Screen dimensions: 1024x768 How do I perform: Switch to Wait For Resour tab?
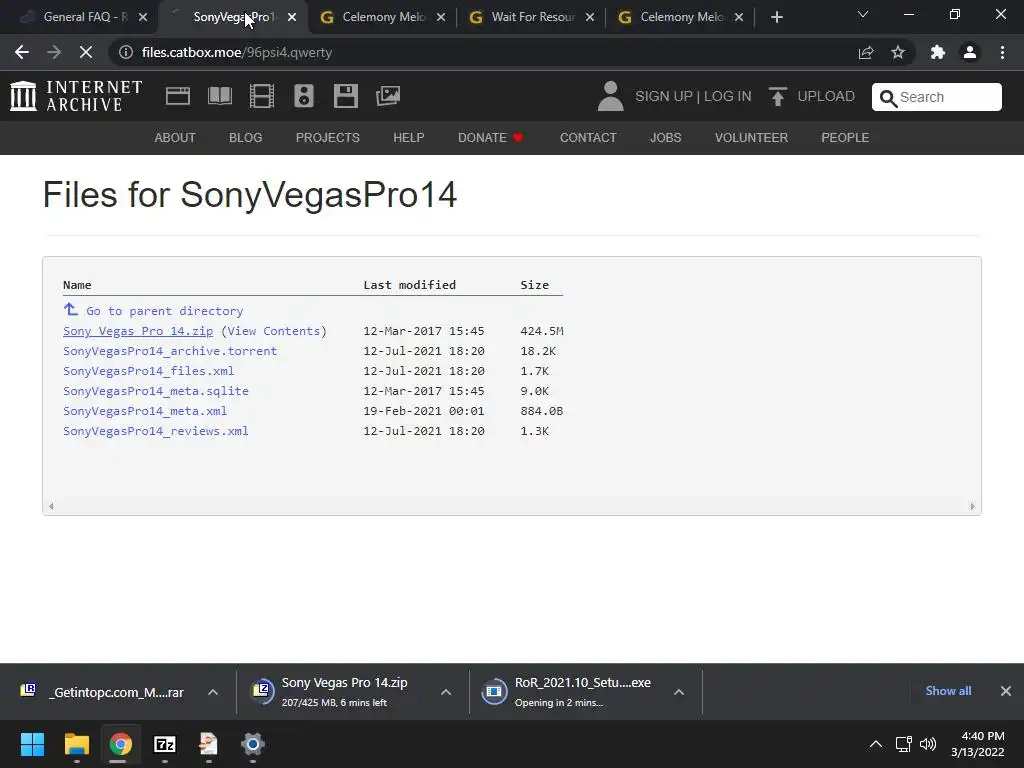click(x=532, y=17)
